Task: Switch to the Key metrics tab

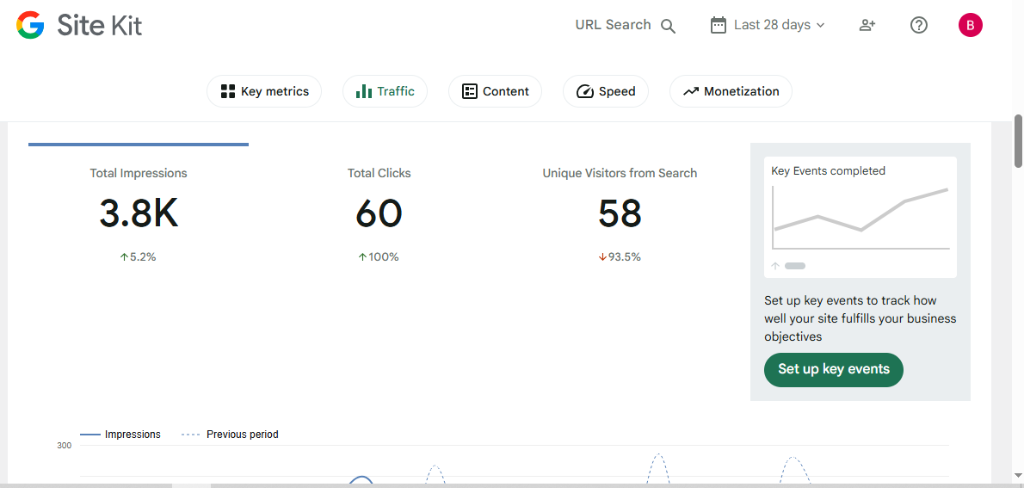Action: pos(264,91)
